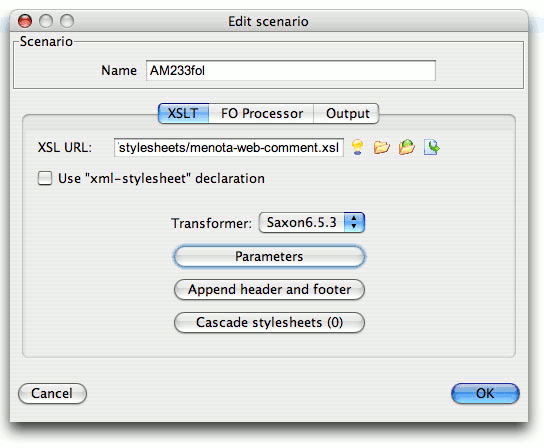Click the folder icon with green globe
Image resolution: width=544 pixels, height=448 pixels.
point(407,147)
